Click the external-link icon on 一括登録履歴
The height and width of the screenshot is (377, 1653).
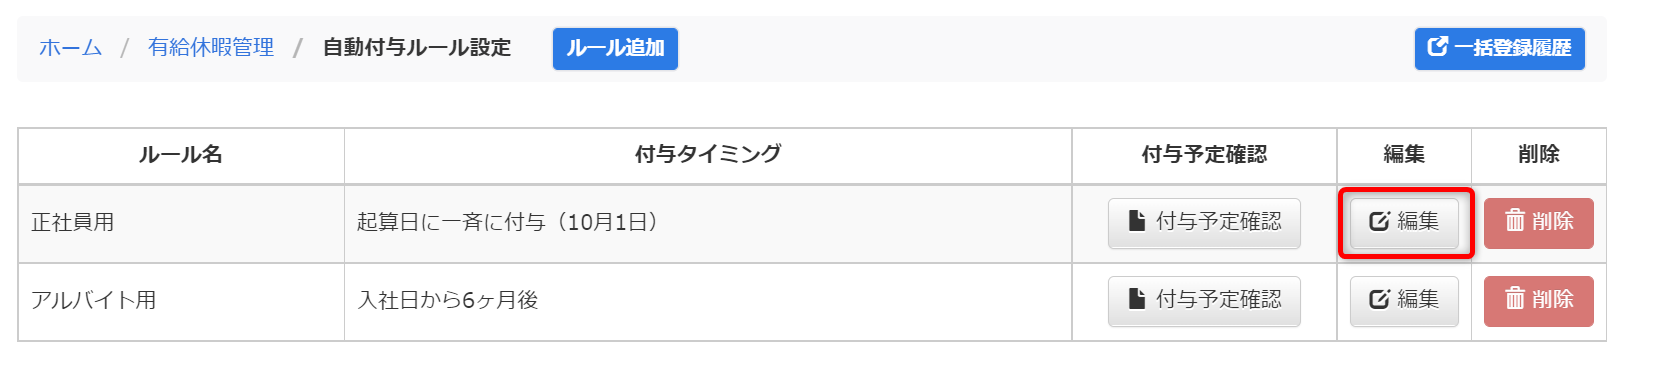click(1437, 46)
